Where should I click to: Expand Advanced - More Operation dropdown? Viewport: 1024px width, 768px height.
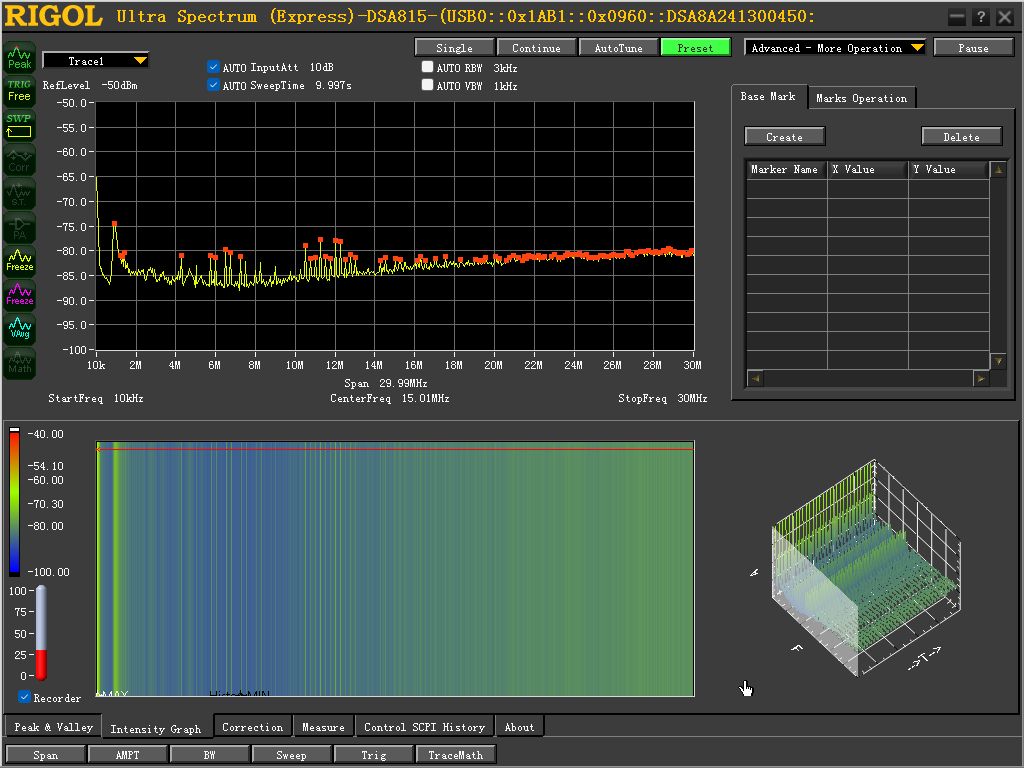click(835, 48)
